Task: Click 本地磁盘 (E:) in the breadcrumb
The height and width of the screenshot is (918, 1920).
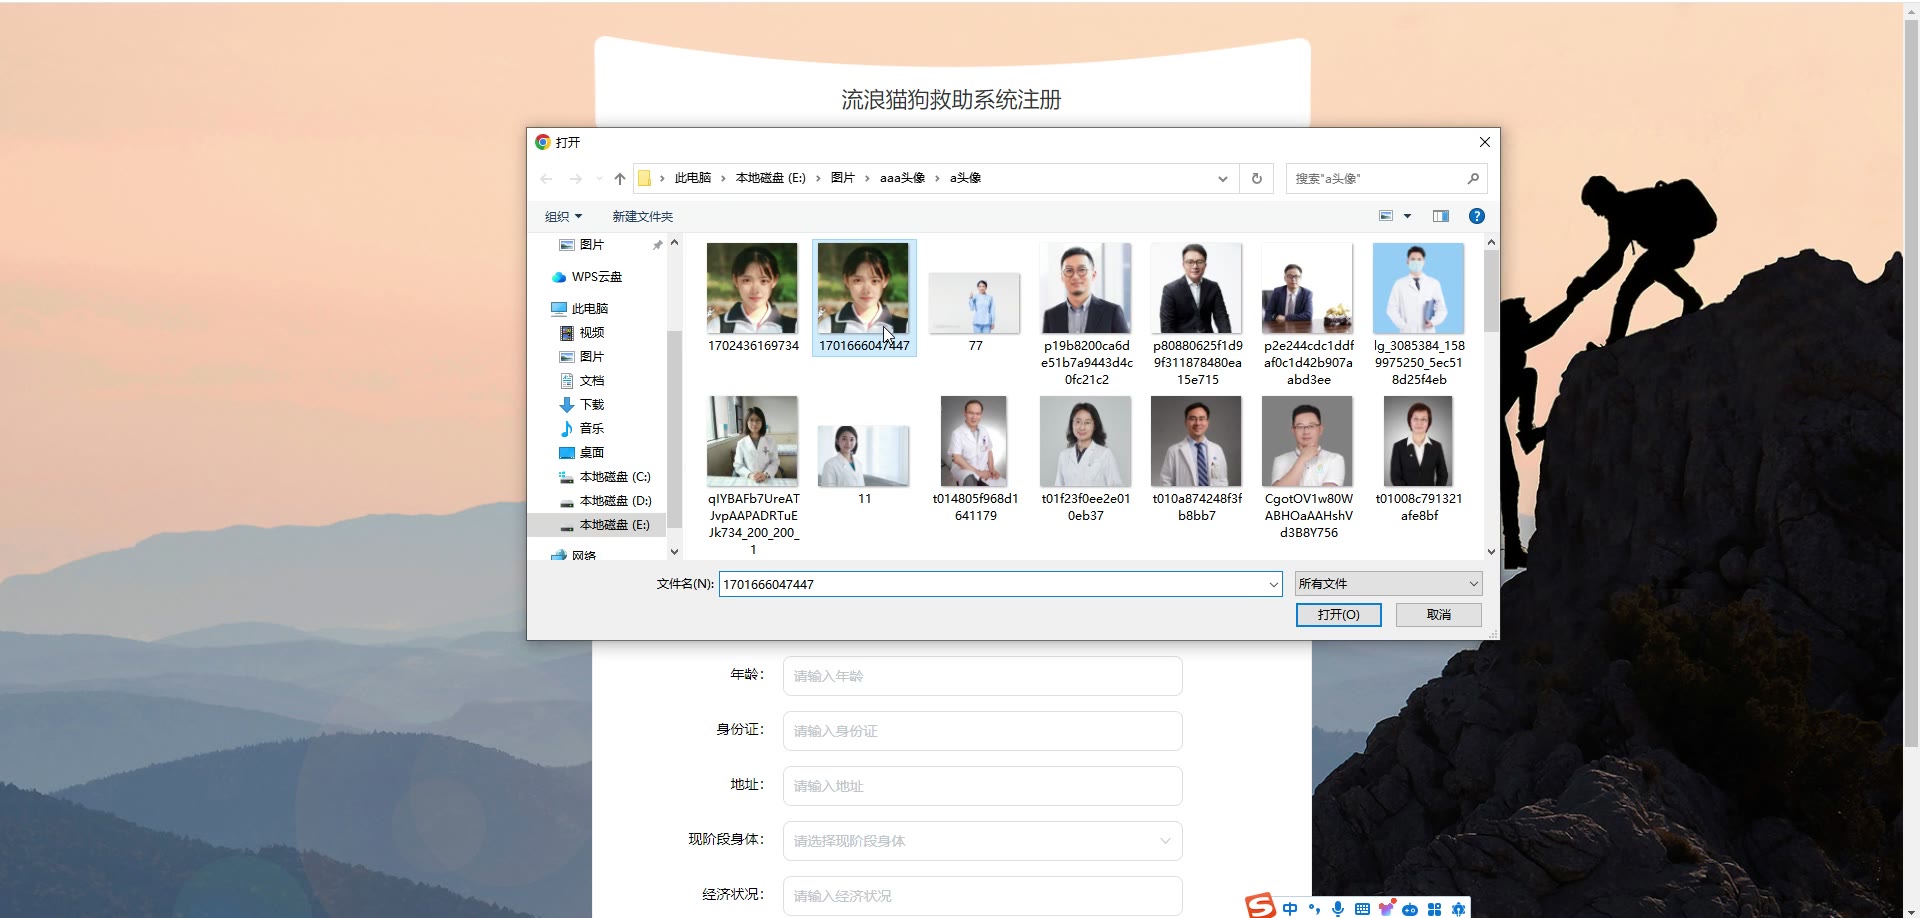Action: coord(770,178)
